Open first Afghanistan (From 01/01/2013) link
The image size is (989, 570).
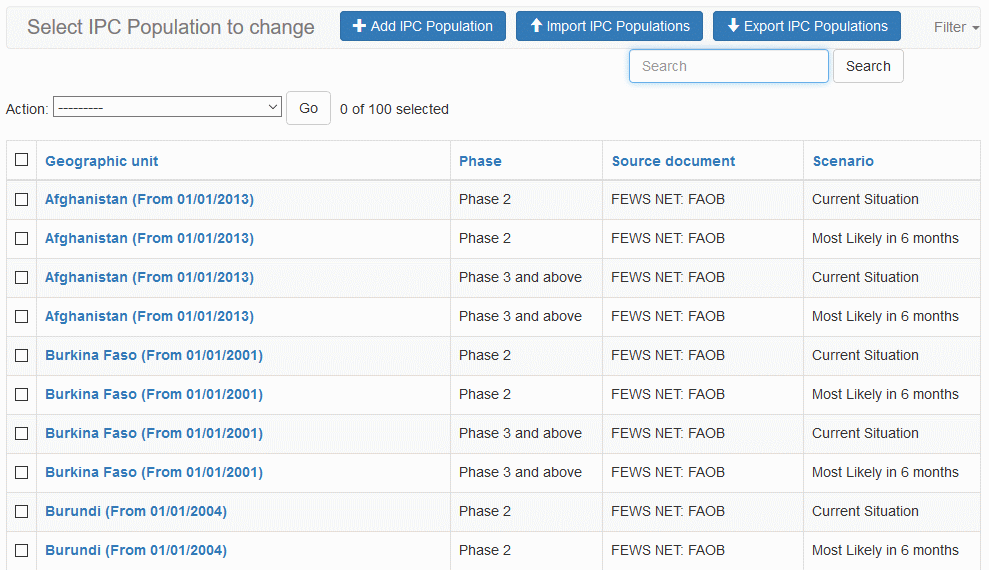click(149, 199)
